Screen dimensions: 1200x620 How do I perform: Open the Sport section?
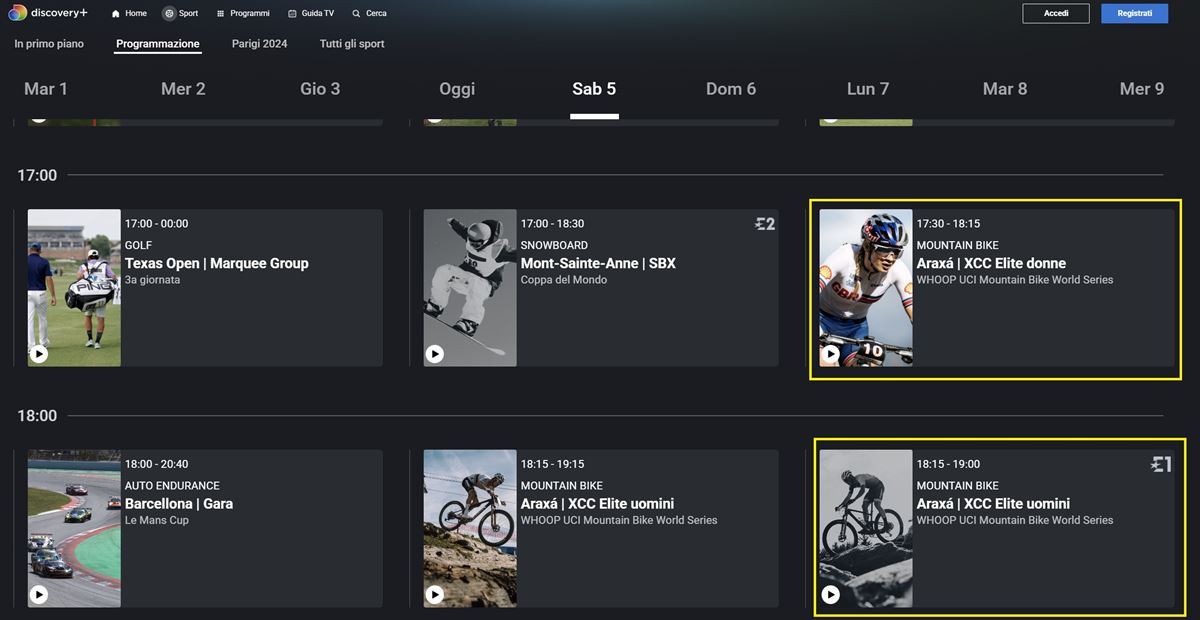tap(181, 14)
